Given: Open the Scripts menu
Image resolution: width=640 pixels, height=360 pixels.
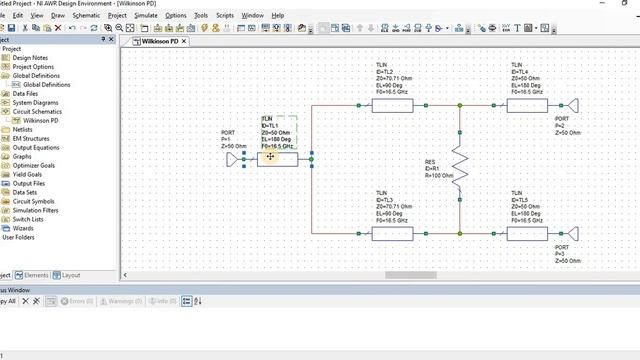Looking at the screenshot, I should click(225, 16).
